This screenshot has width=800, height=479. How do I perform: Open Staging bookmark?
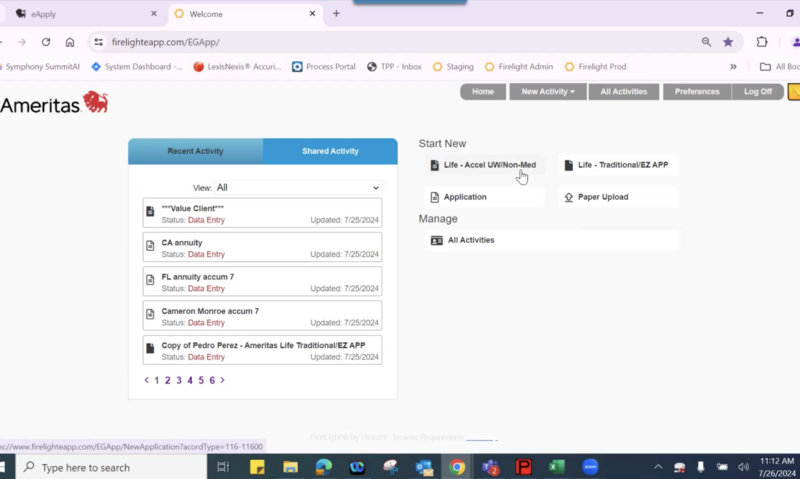453,66
